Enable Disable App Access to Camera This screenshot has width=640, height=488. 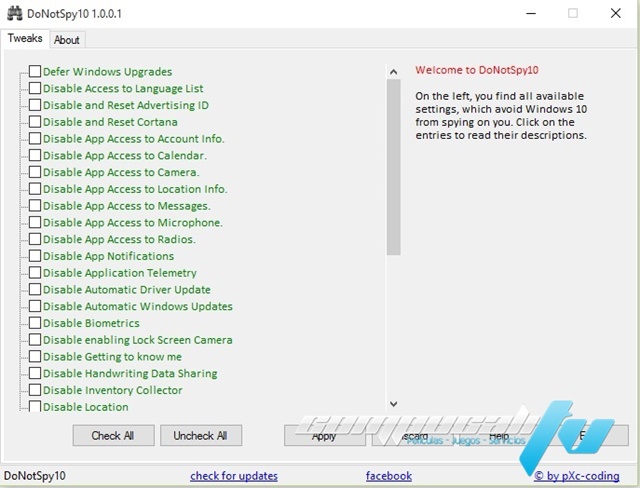pyautogui.click(x=35, y=172)
